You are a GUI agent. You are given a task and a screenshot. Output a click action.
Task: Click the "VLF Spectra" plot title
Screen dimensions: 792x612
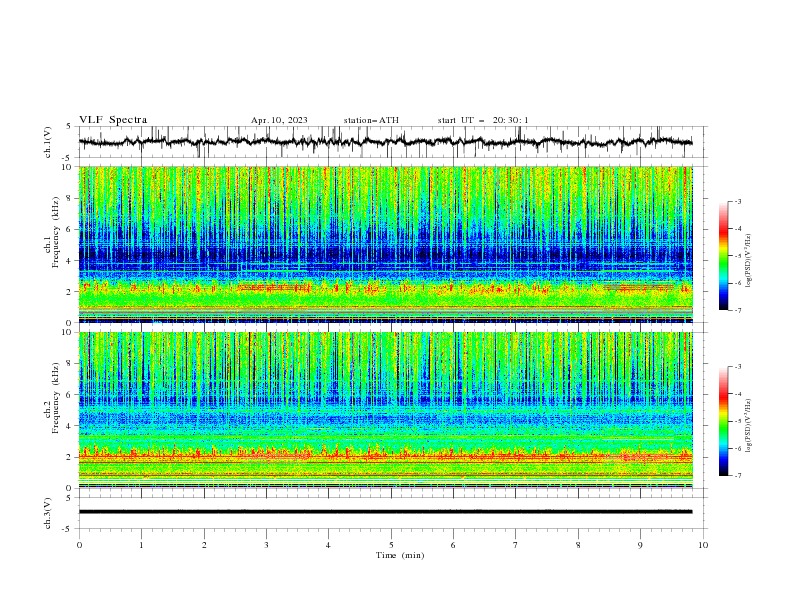pyautogui.click(x=113, y=120)
